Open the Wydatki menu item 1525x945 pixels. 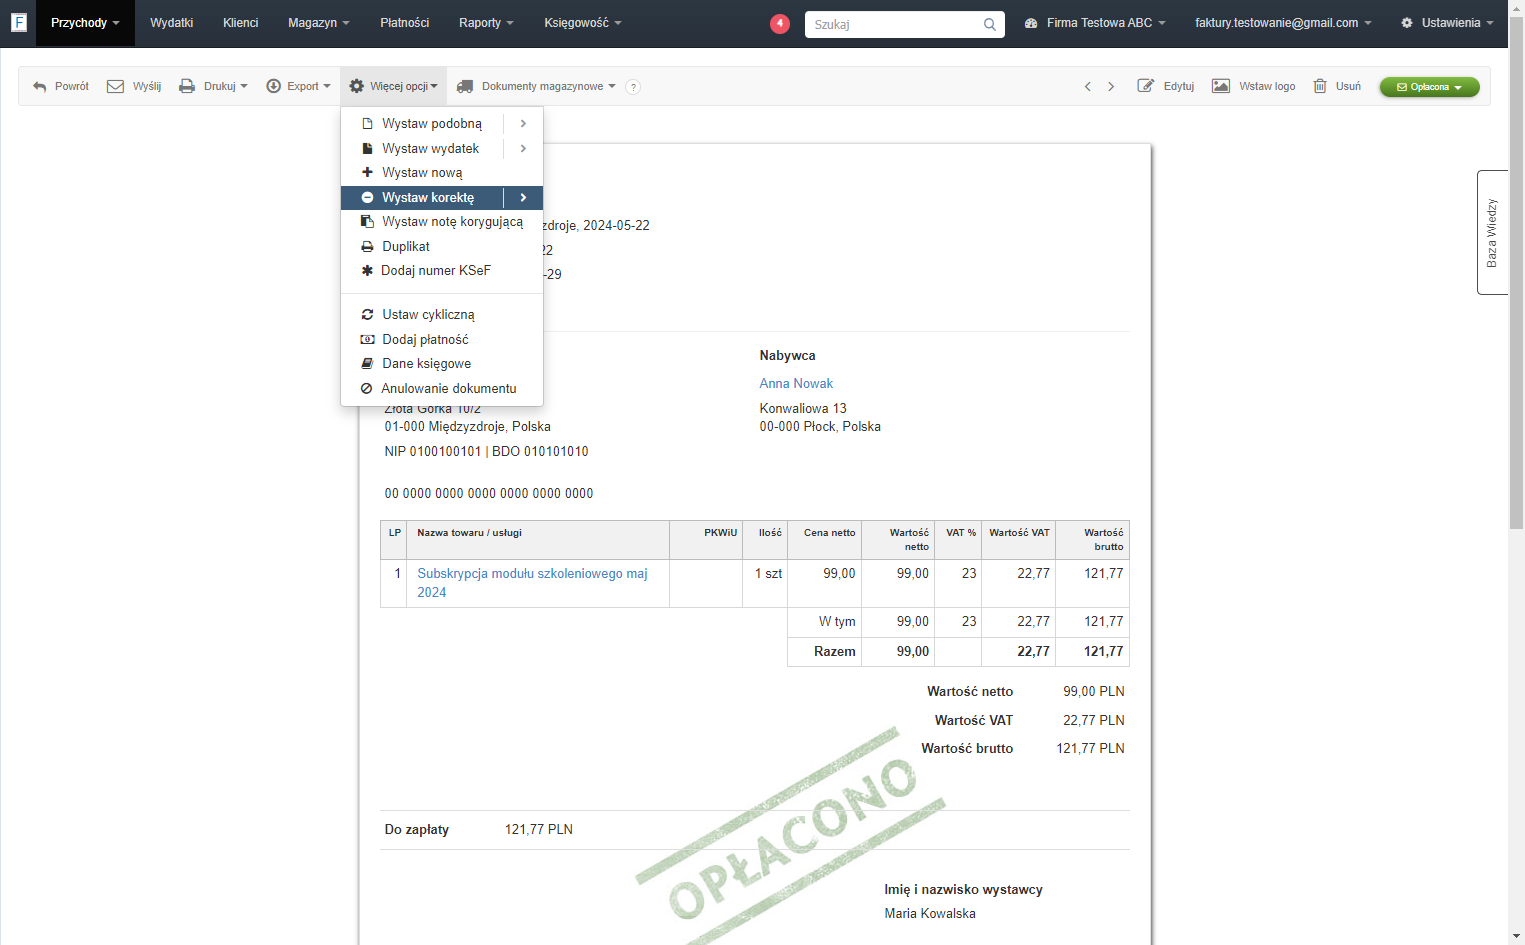pyautogui.click(x=172, y=23)
